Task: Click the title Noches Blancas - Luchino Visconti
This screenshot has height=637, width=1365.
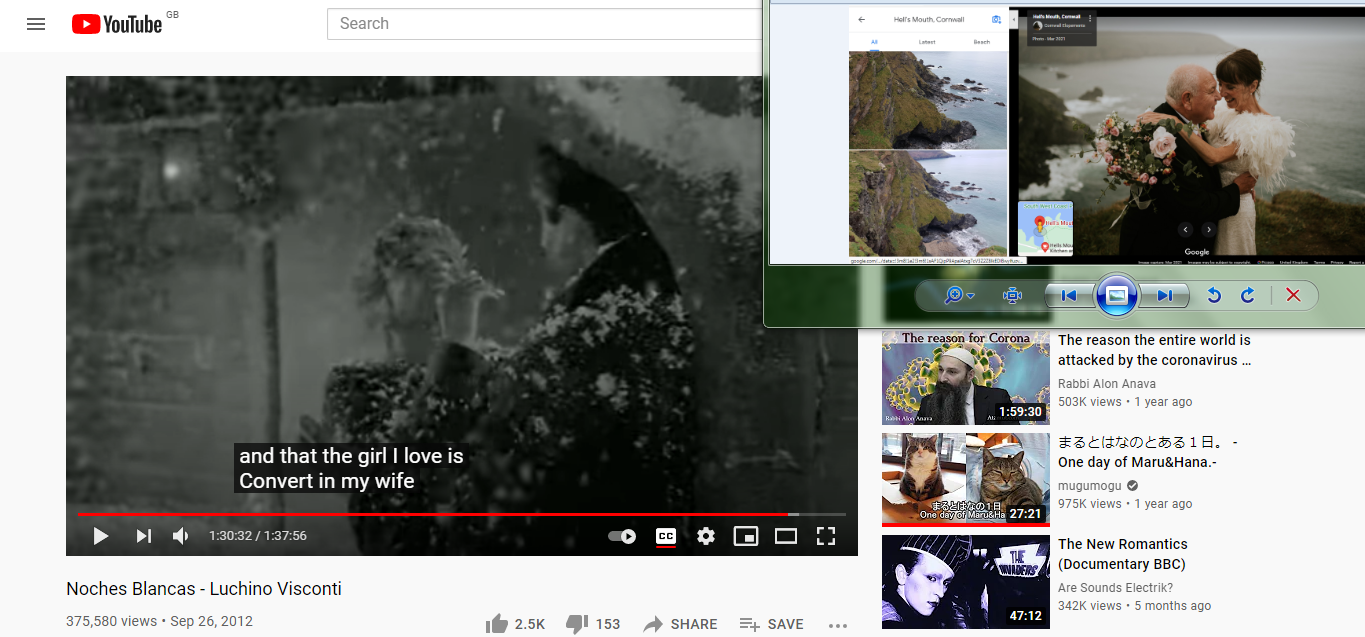Action: pos(204,589)
